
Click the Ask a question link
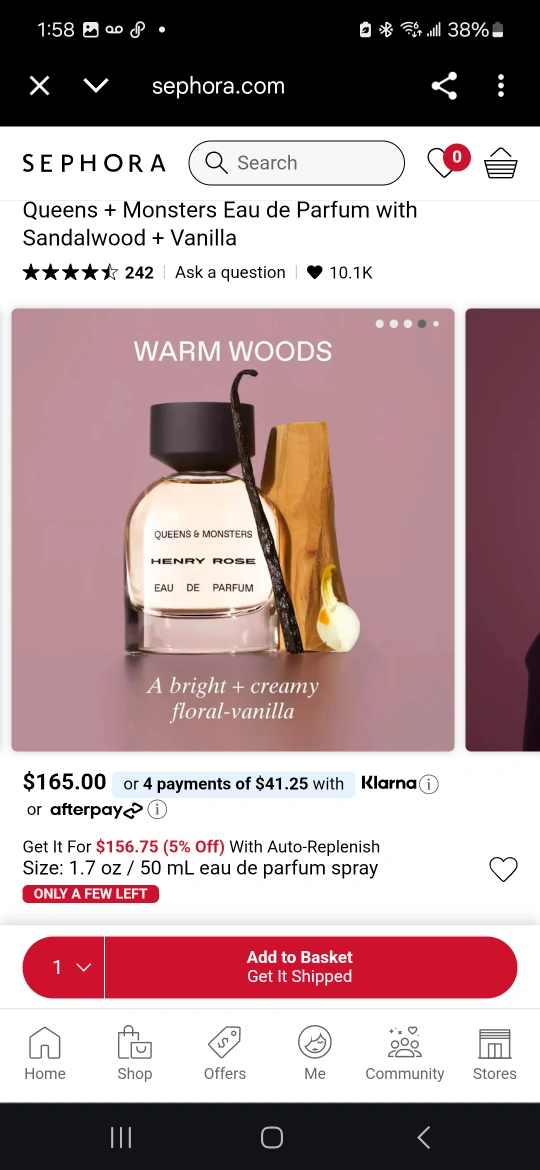point(230,272)
